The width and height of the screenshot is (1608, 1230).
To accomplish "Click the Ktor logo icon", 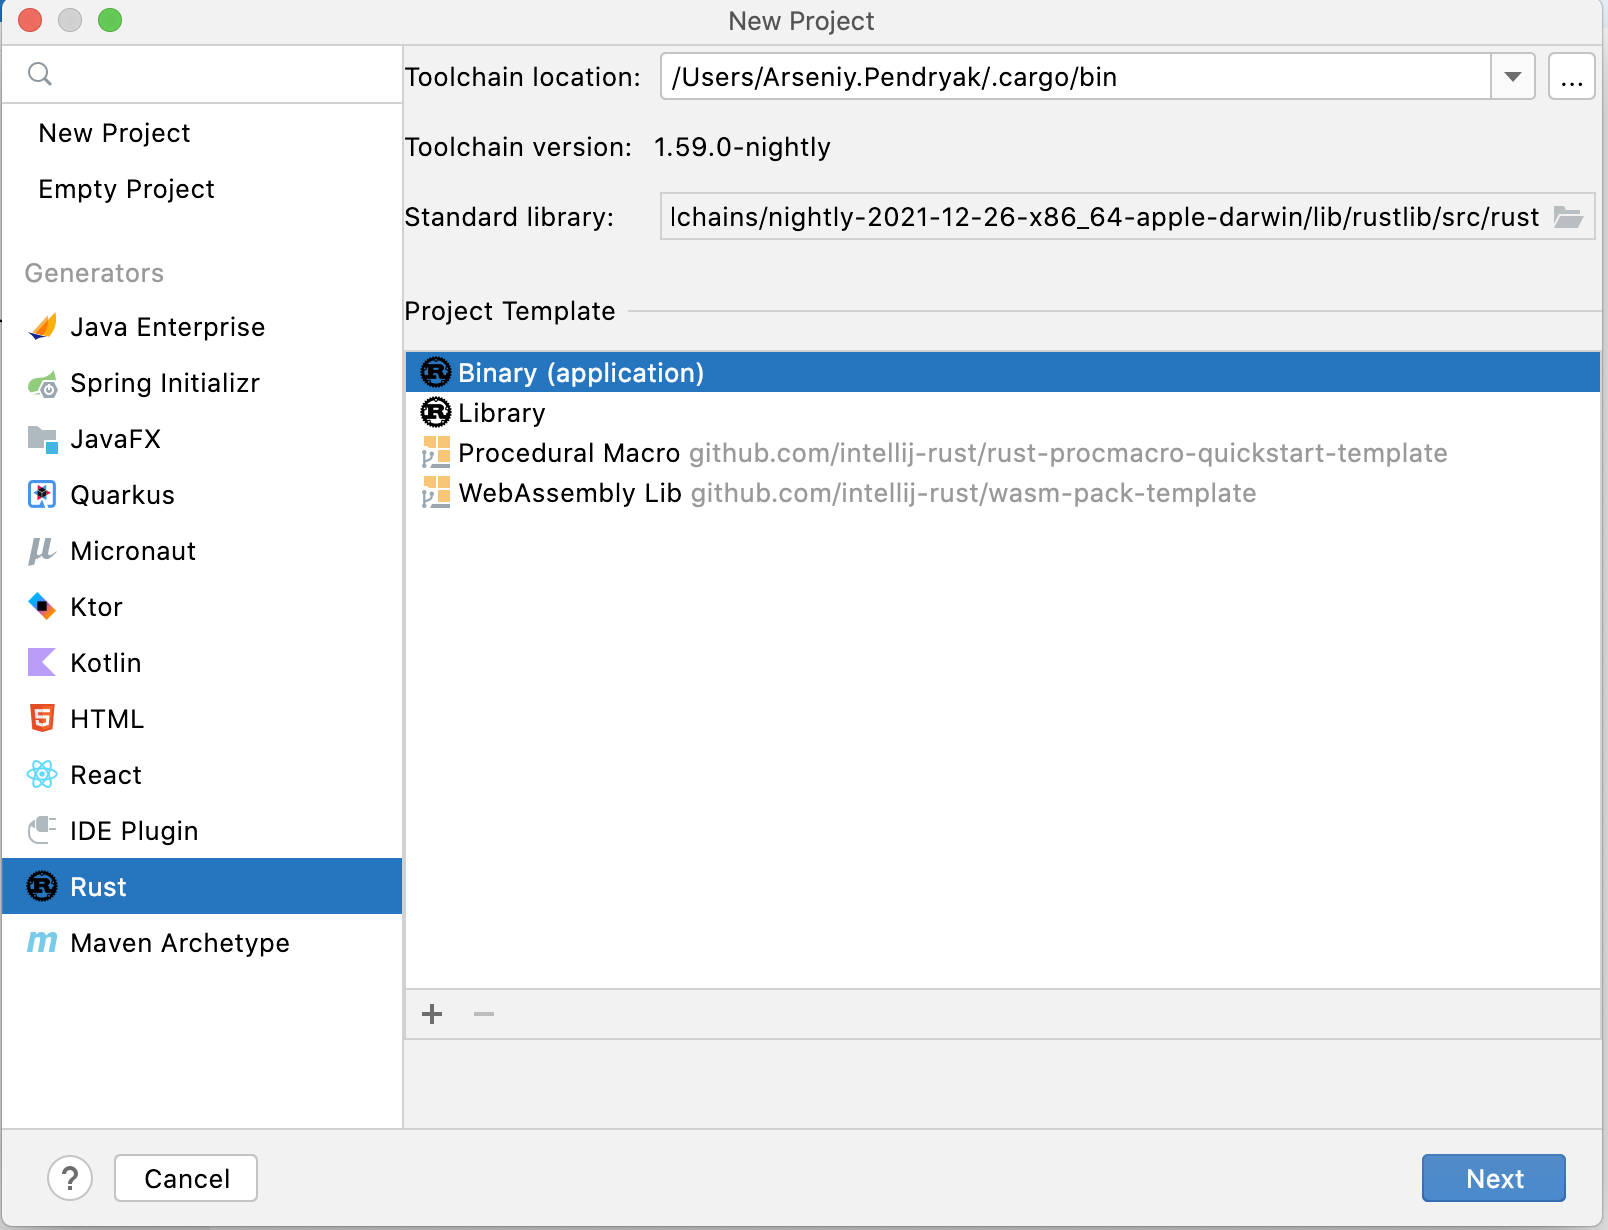I will pos(43,607).
